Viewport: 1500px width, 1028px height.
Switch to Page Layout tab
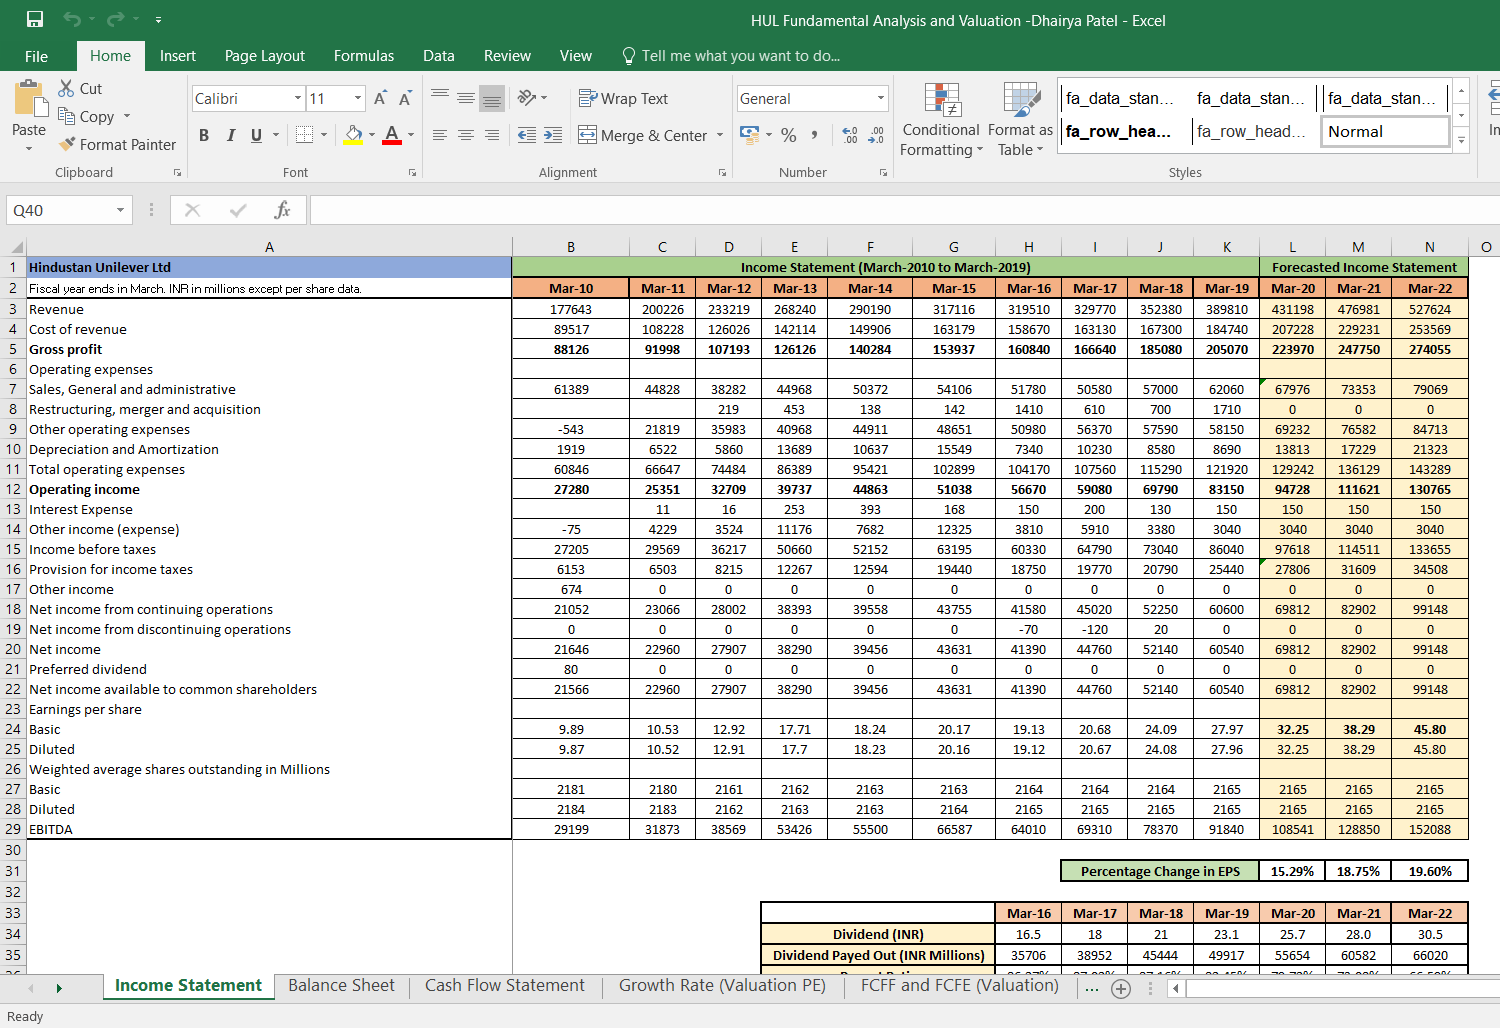point(265,56)
